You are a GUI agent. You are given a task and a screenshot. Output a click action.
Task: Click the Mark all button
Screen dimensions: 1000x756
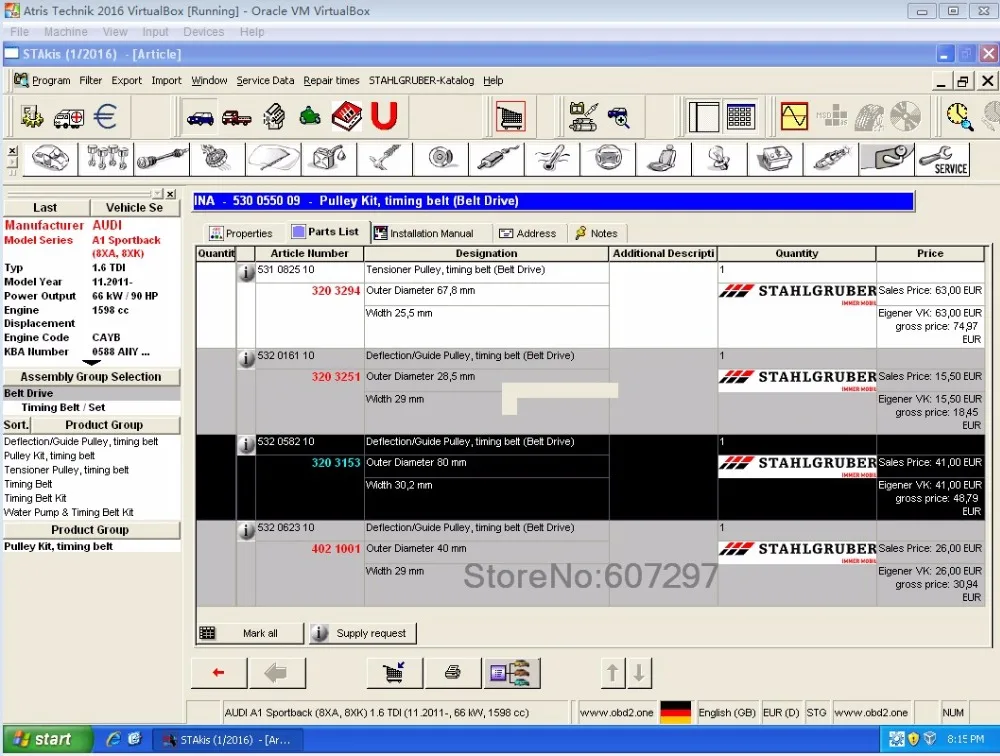tap(250, 633)
